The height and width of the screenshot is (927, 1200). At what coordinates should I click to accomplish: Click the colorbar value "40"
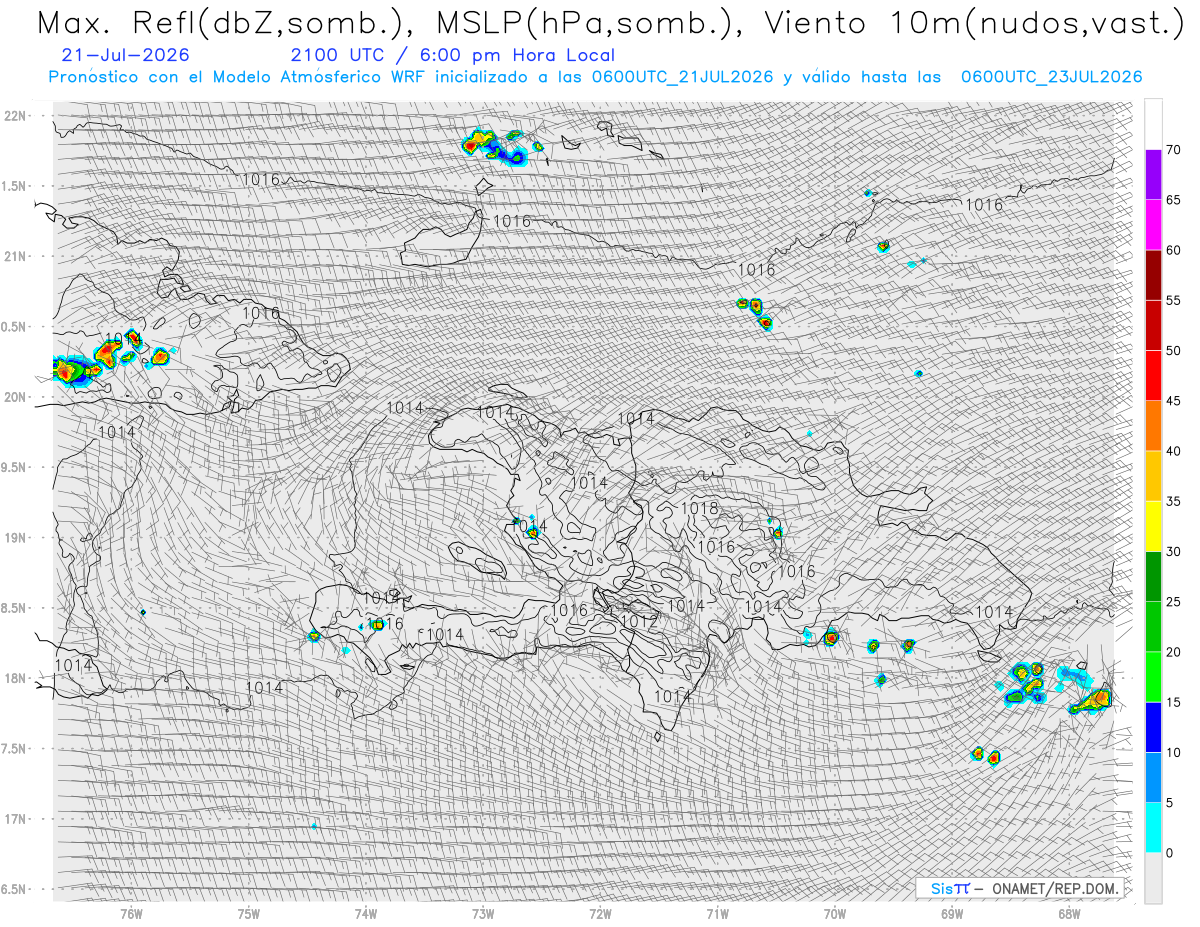click(x=1173, y=451)
